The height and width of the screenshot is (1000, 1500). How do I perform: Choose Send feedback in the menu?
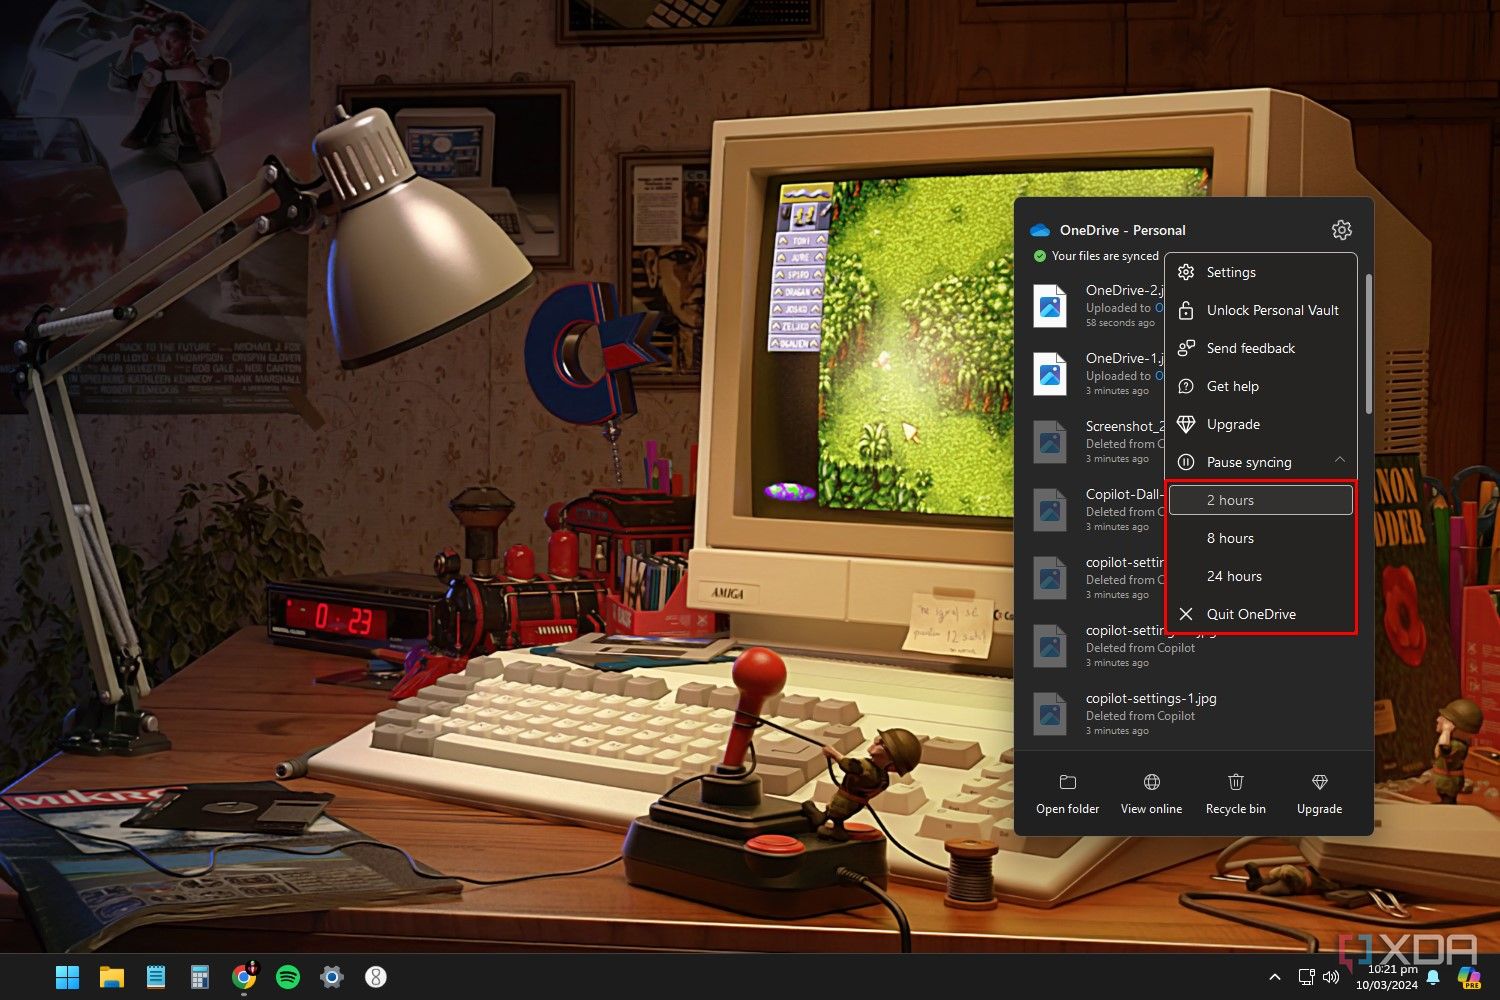pyautogui.click(x=1261, y=348)
